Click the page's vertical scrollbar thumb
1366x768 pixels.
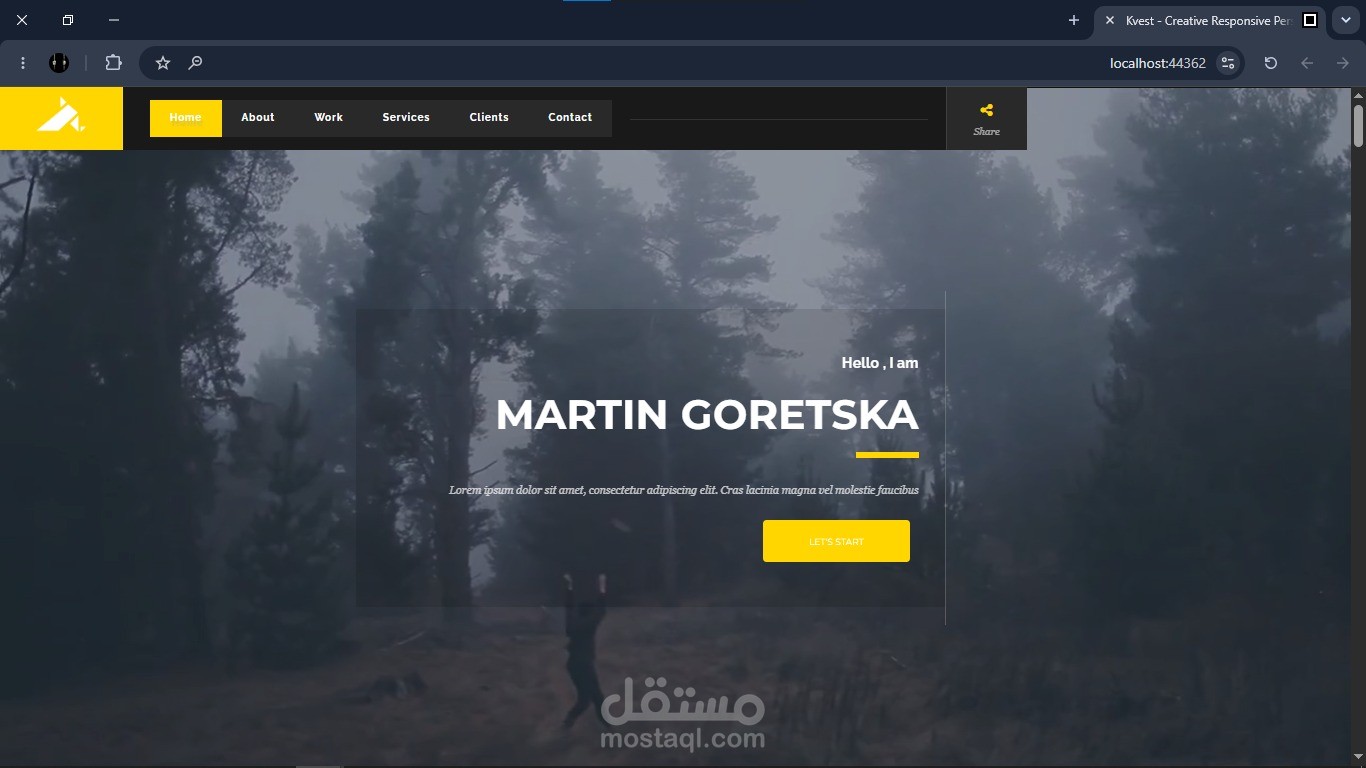[x=1358, y=125]
